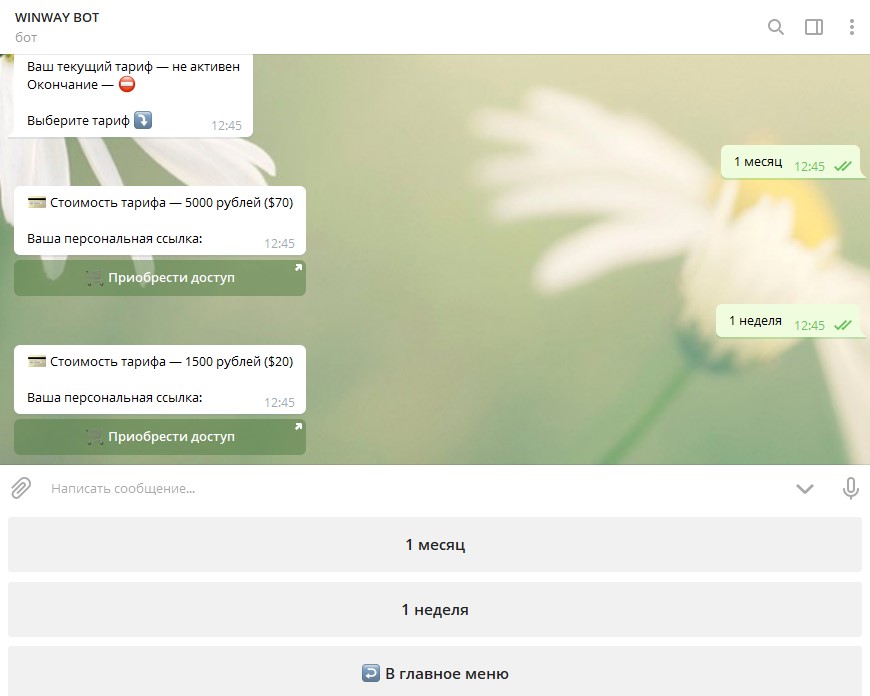The width and height of the screenshot is (870, 696).
Task: Open the WINWAY BOT profile from the header title
Action: tap(57, 18)
